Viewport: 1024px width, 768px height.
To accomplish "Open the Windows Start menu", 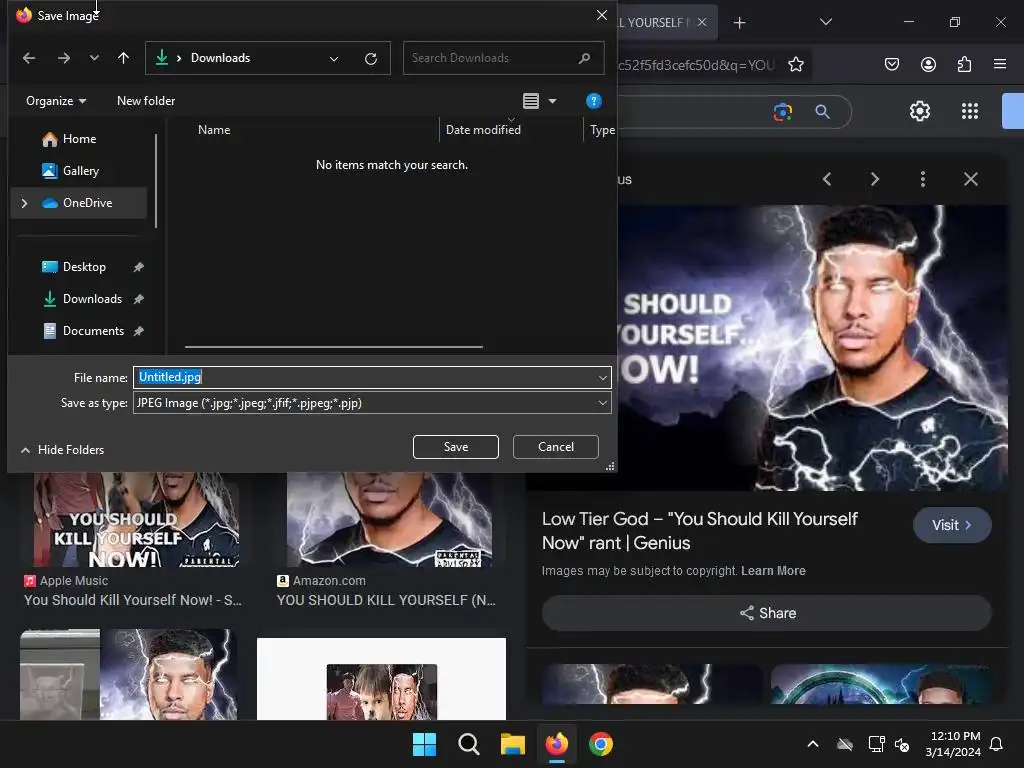I will tap(424, 744).
